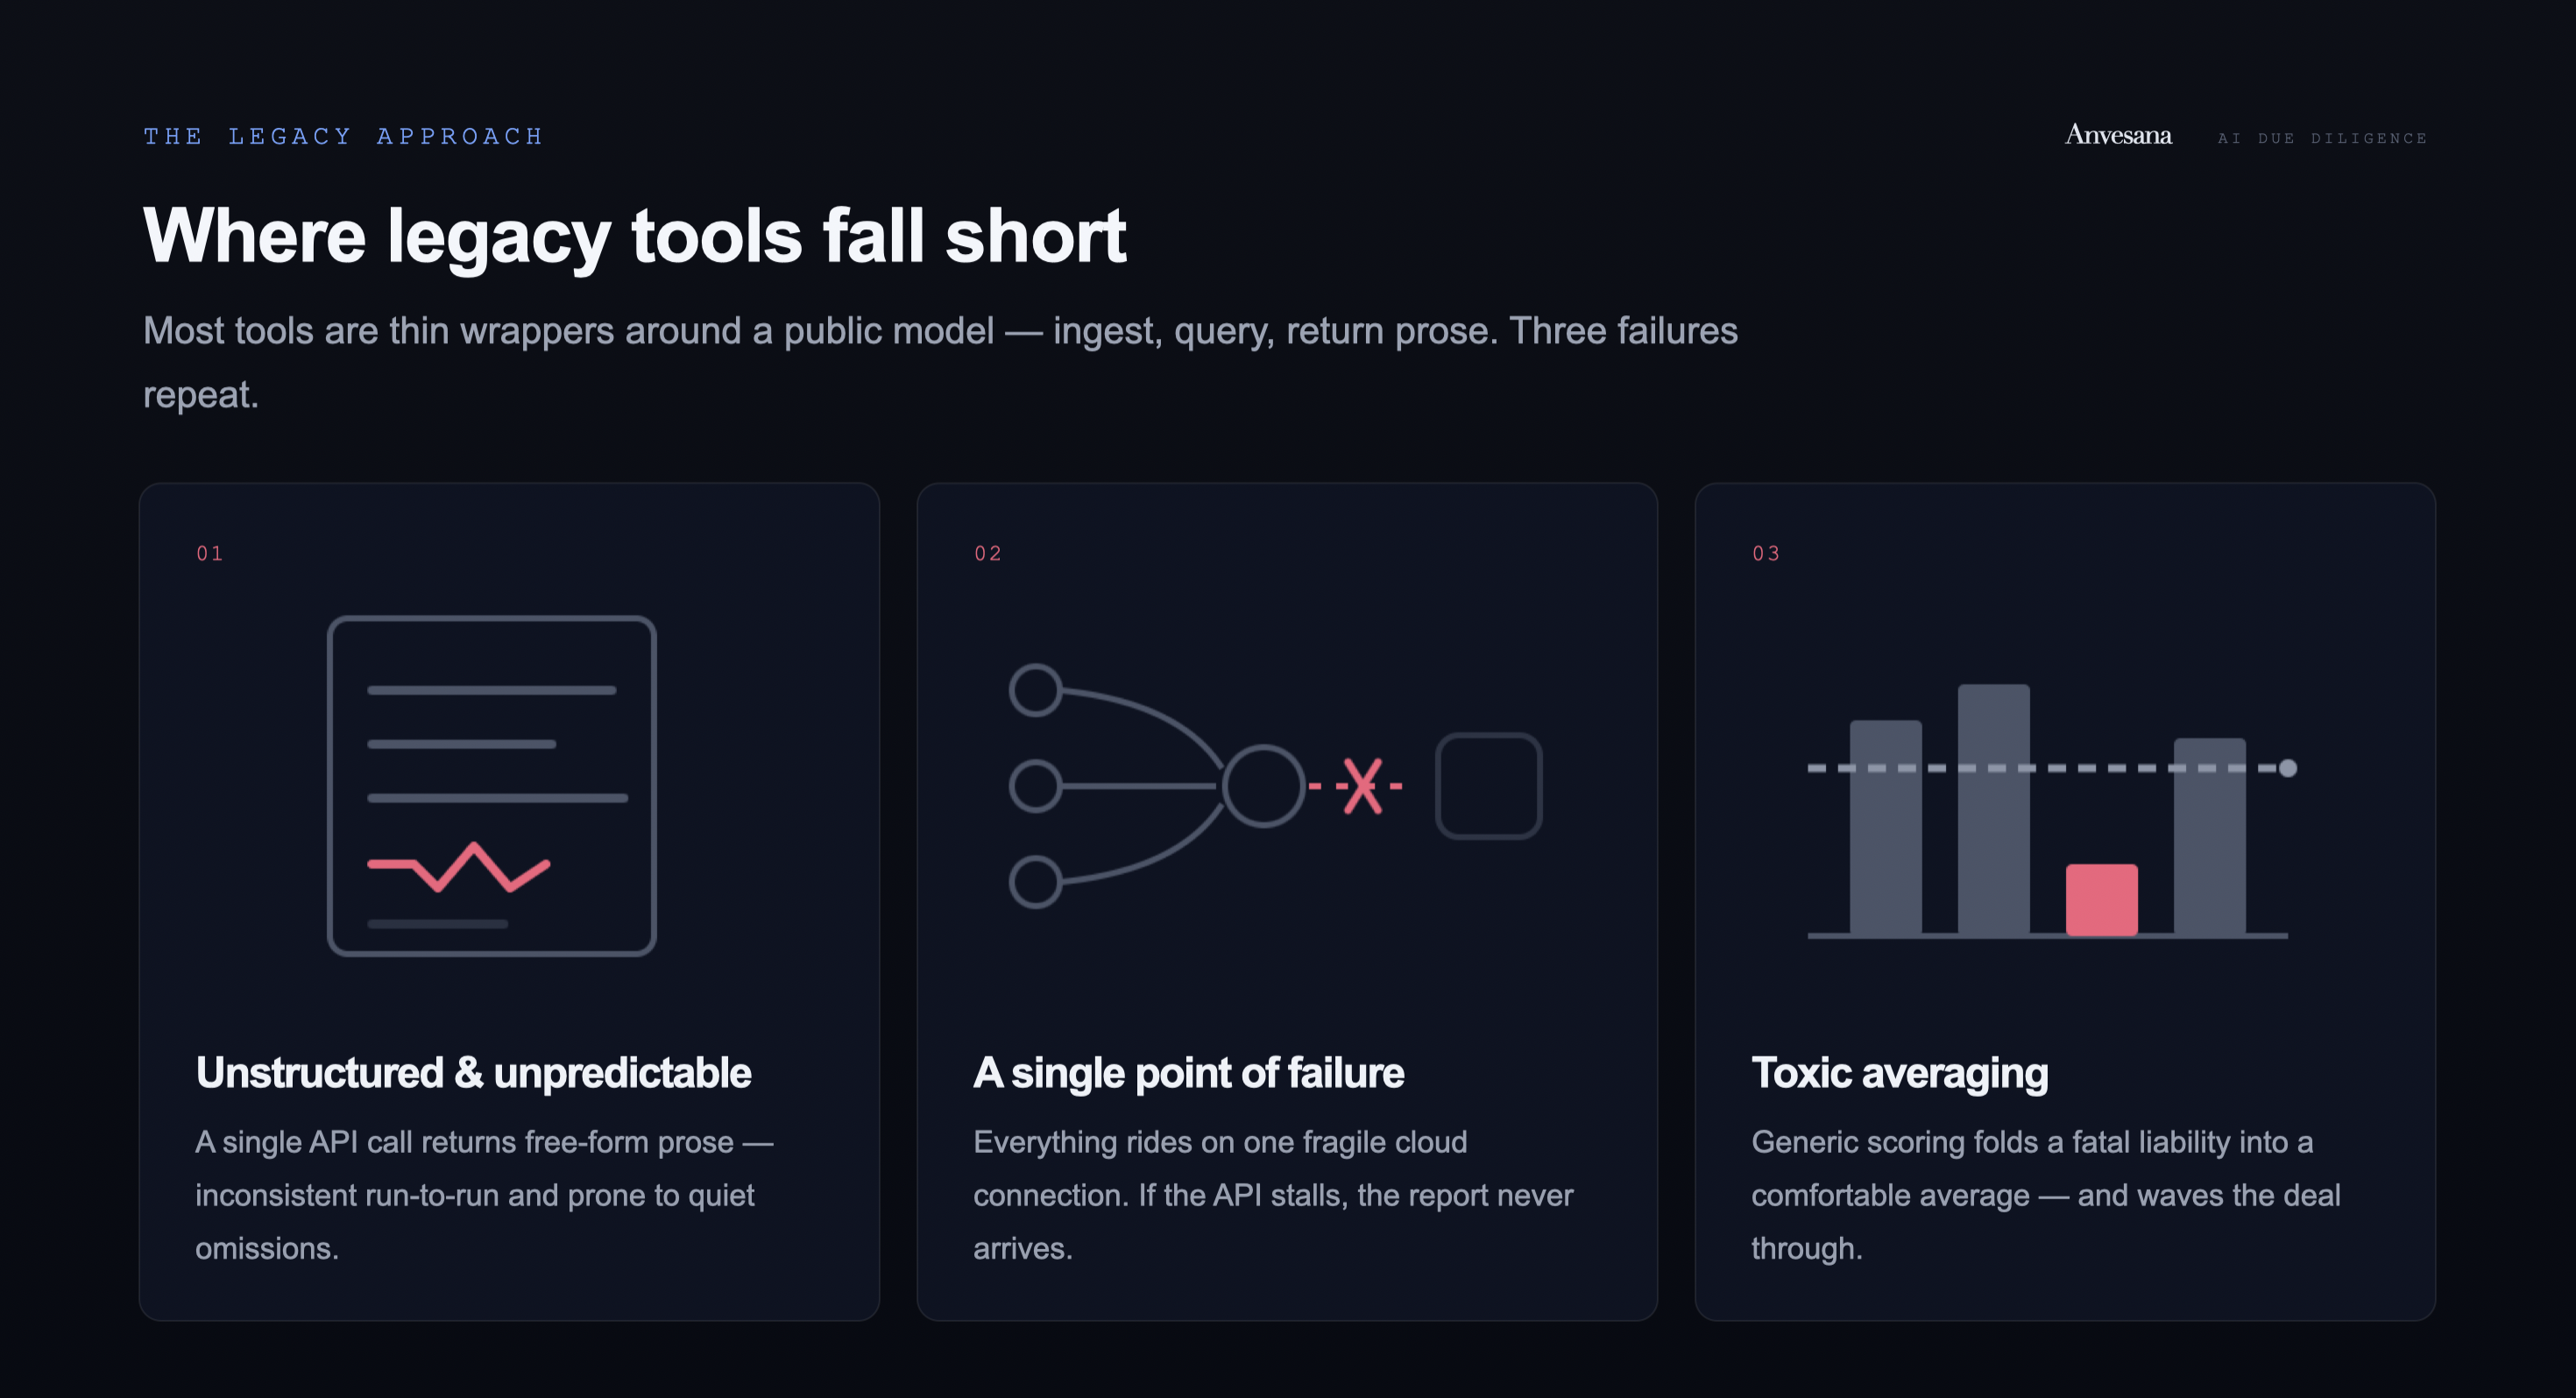Click the document illustration in card 01
Screen dimensions: 2576x1398
click(492, 786)
